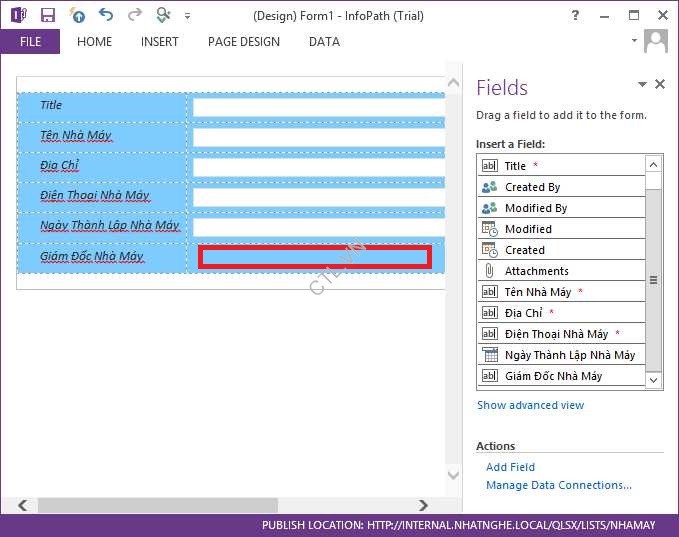Click the user account avatar icon
The height and width of the screenshot is (537, 679).
coord(656,41)
